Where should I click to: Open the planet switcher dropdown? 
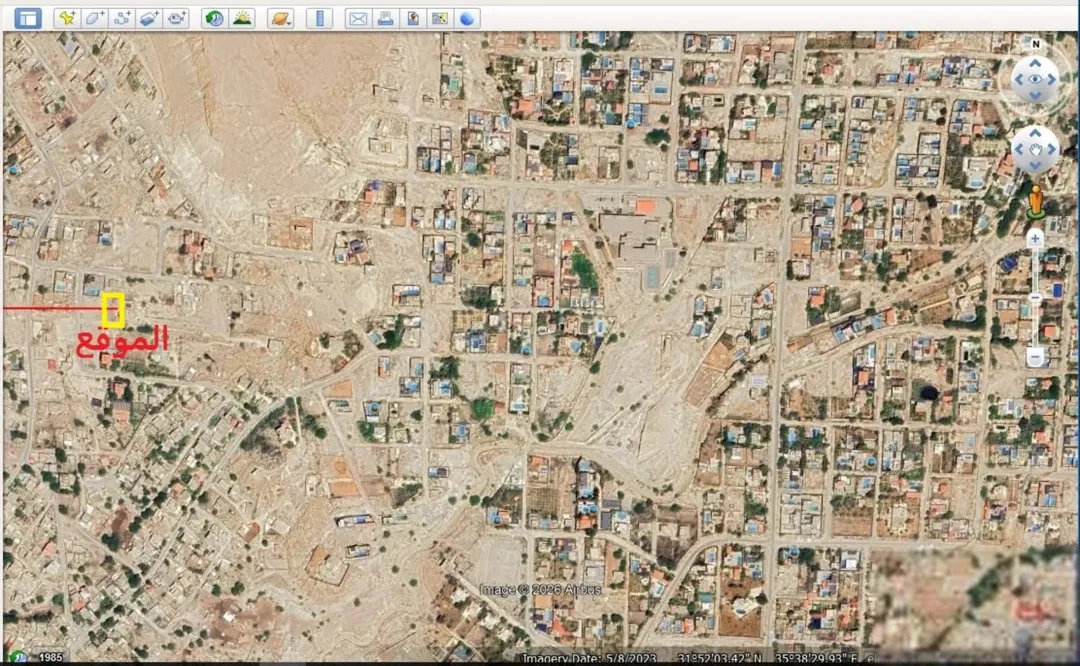280,19
